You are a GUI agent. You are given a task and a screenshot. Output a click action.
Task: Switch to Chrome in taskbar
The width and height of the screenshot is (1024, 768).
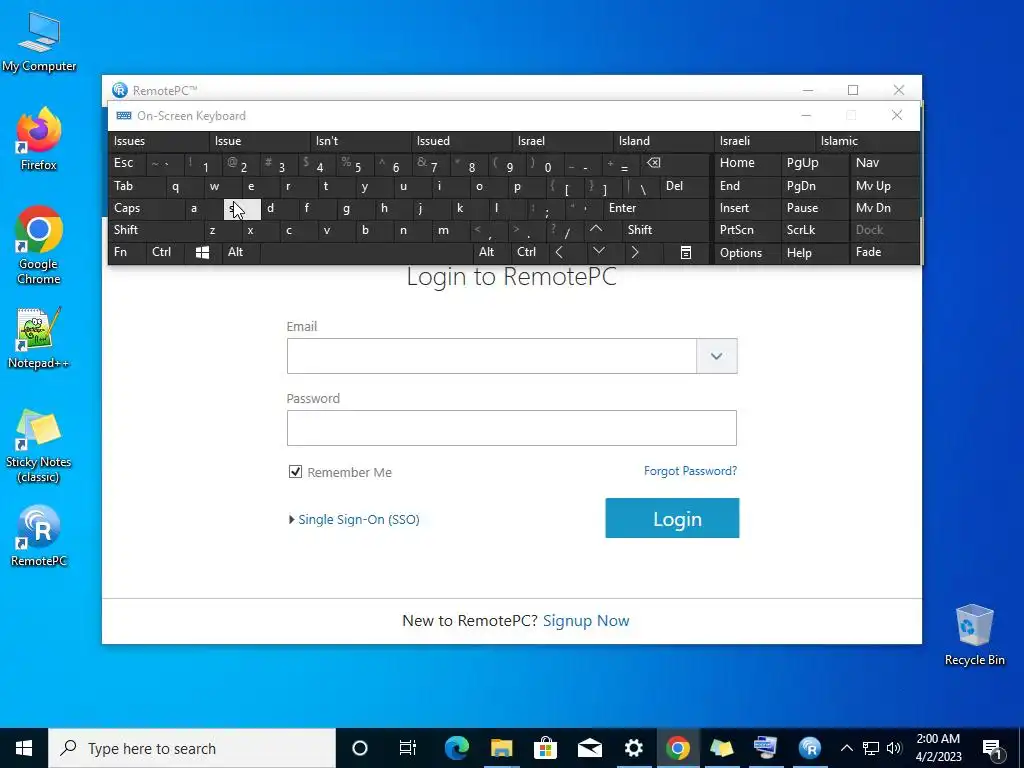click(x=678, y=748)
